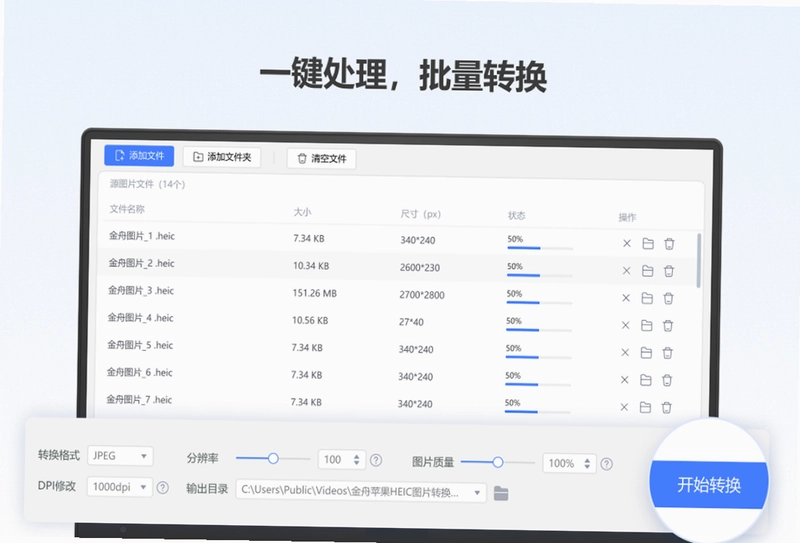
Task: Open folder for 金舟图片_2 .heic
Action: click(x=647, y=270)
